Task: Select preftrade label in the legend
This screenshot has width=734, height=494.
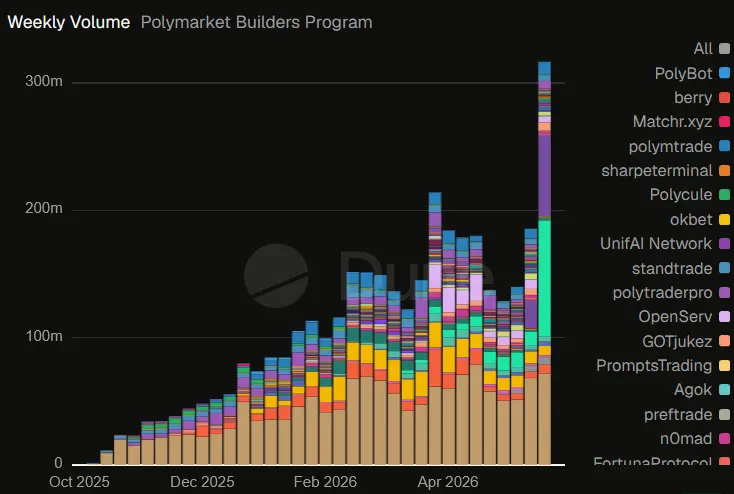Action: (678, 414)
